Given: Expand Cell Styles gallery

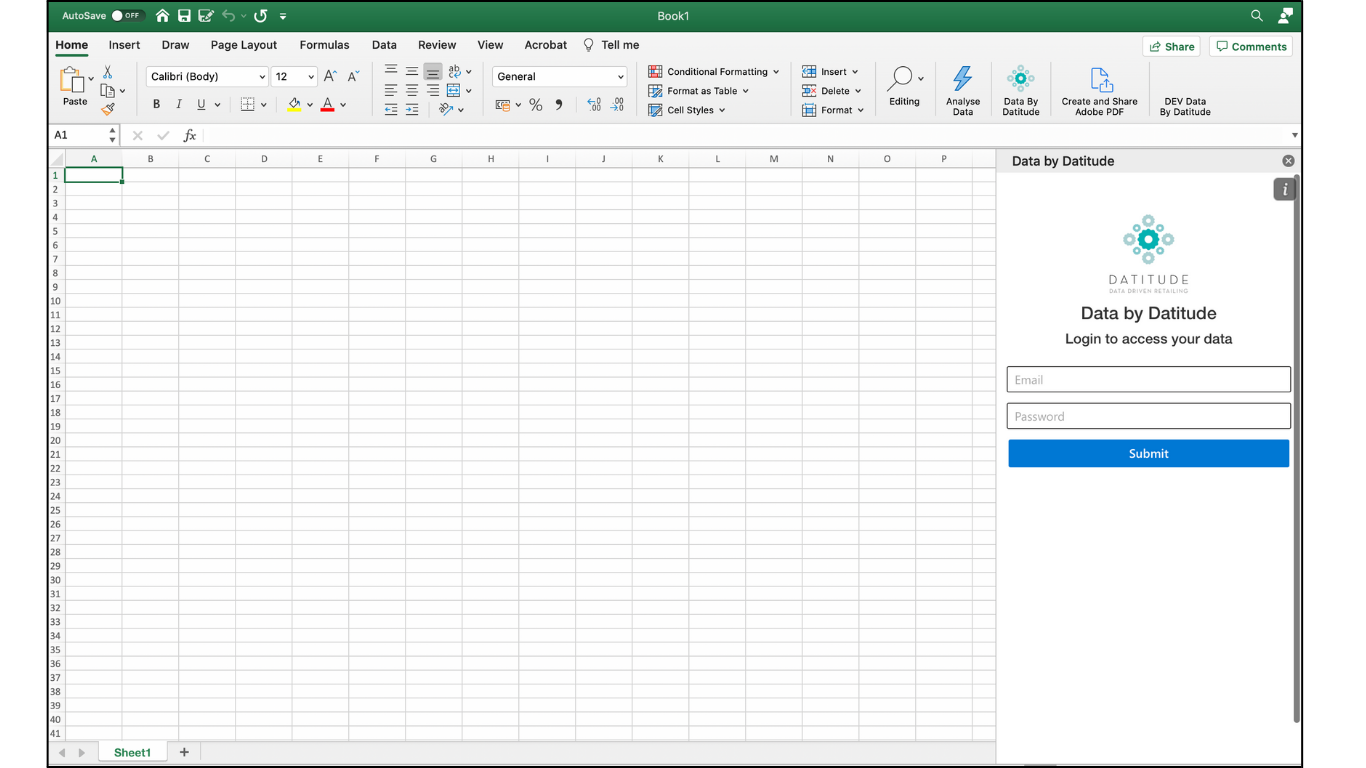Looking at the screenshot, I should [687, 110].
